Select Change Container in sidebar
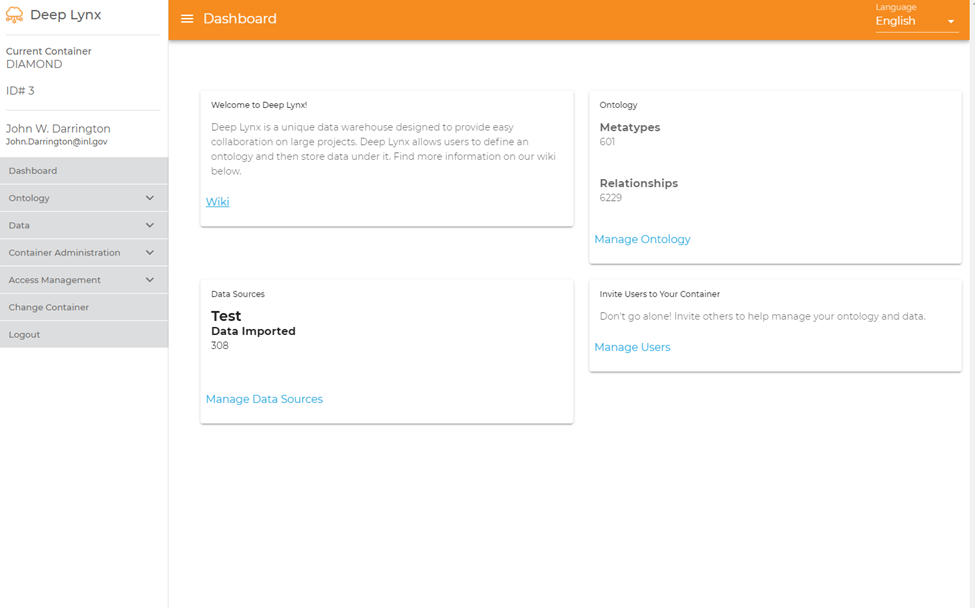The height and width of the screenshot is (608, 975). pyautogui.click(x=49, y=307)
